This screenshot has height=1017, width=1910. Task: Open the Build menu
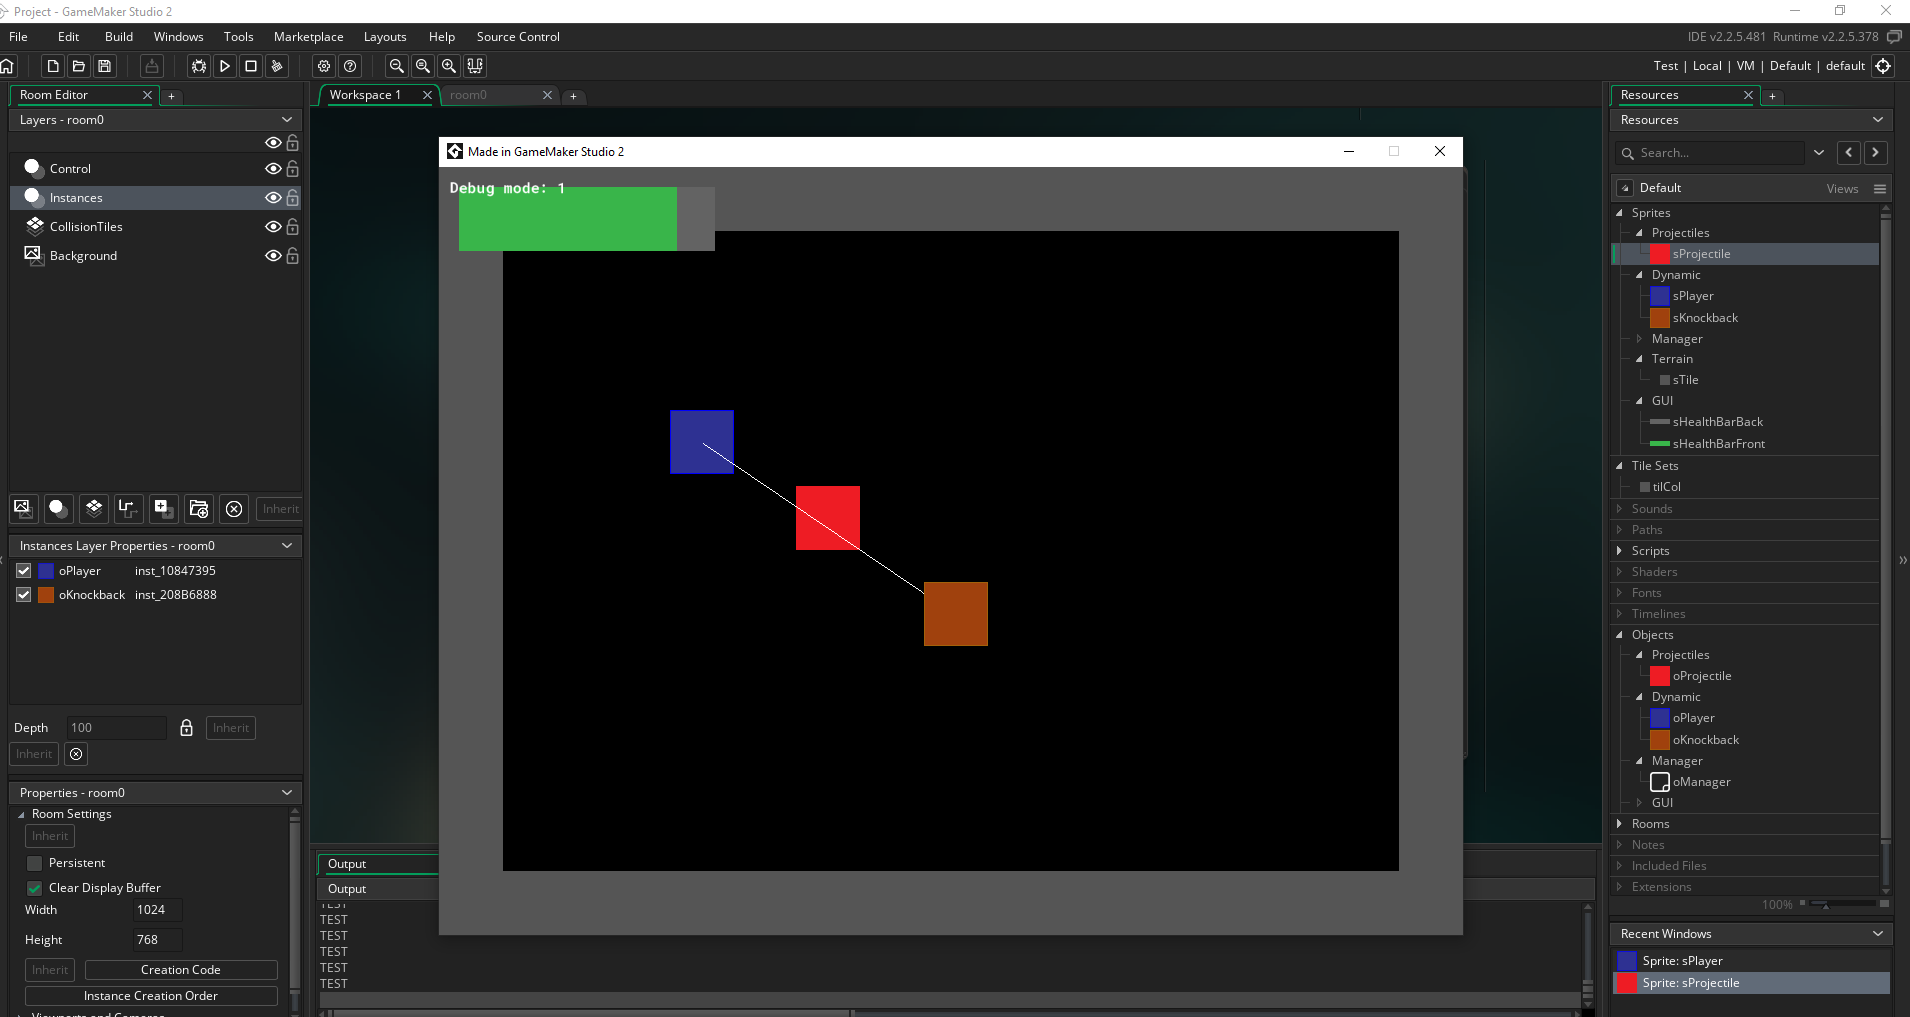(x=118, y=37)
